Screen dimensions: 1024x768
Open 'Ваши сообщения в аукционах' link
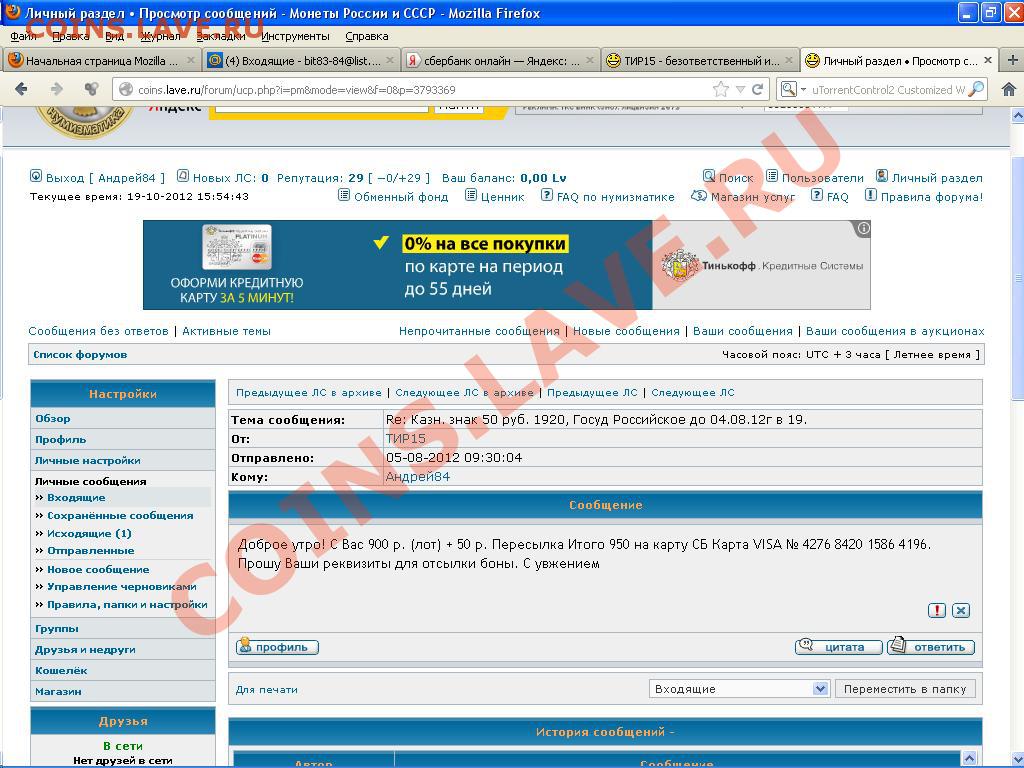(x=895, y=331)
